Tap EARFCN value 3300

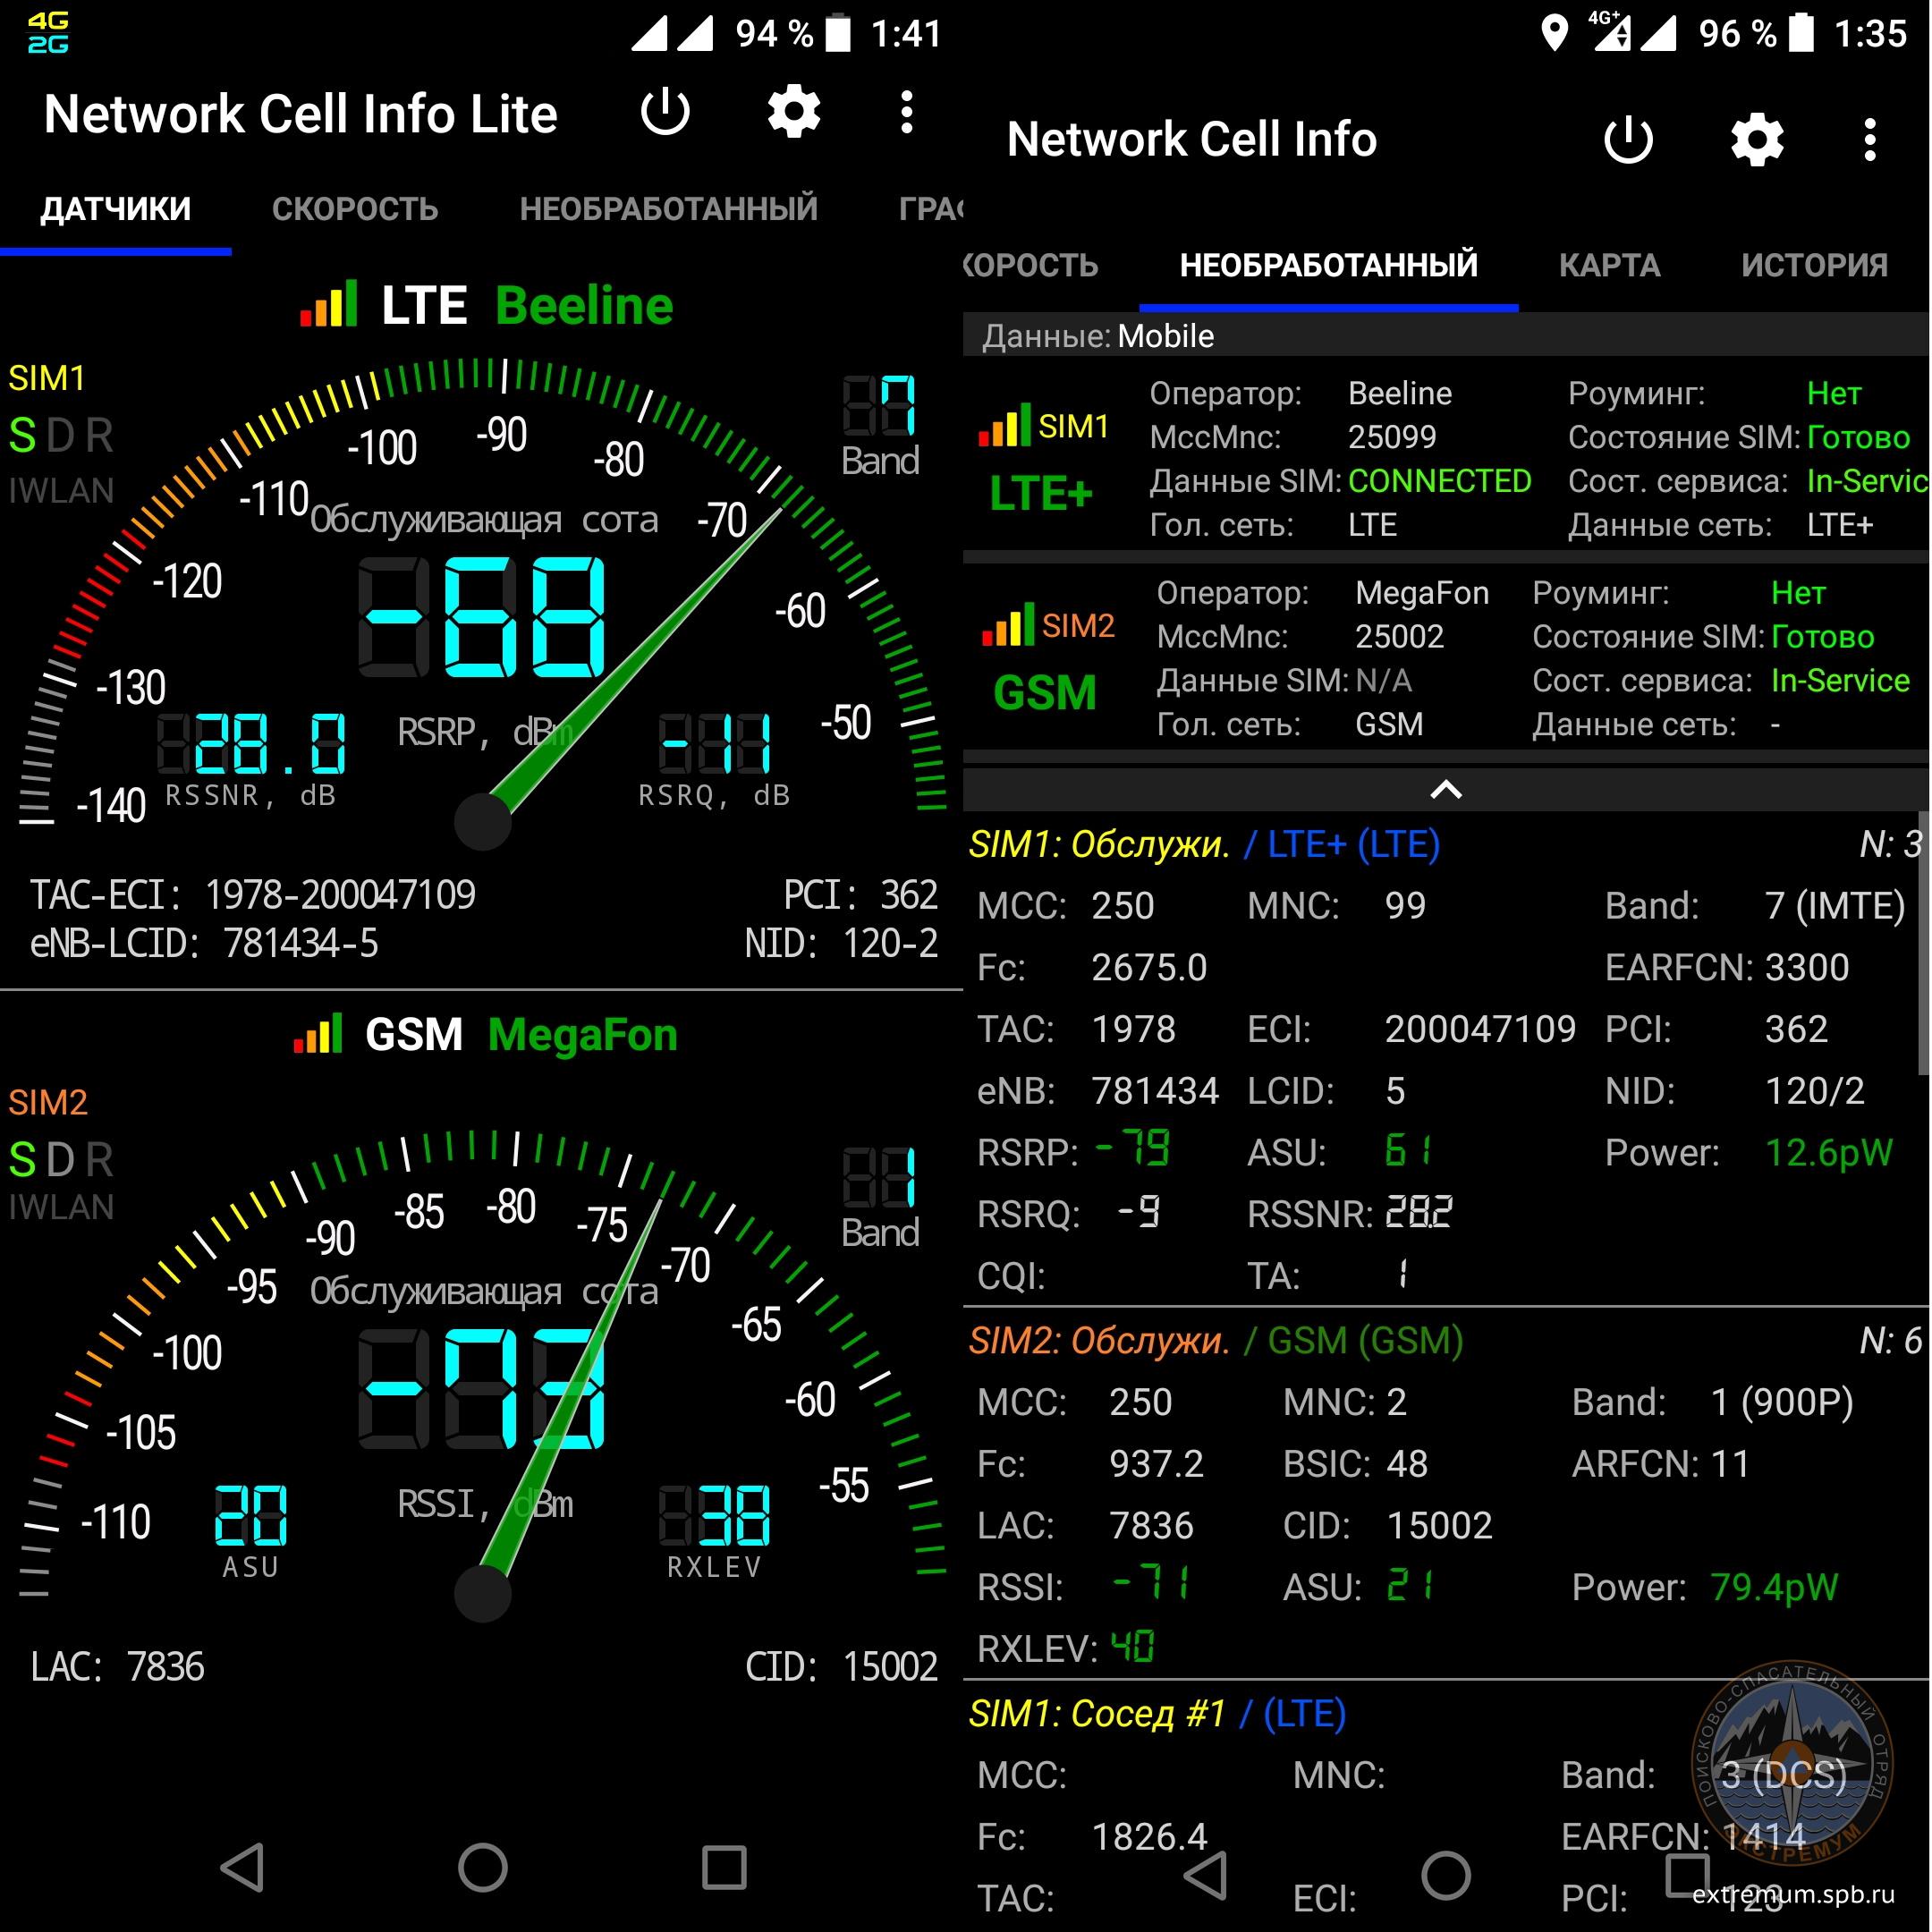1807,967
